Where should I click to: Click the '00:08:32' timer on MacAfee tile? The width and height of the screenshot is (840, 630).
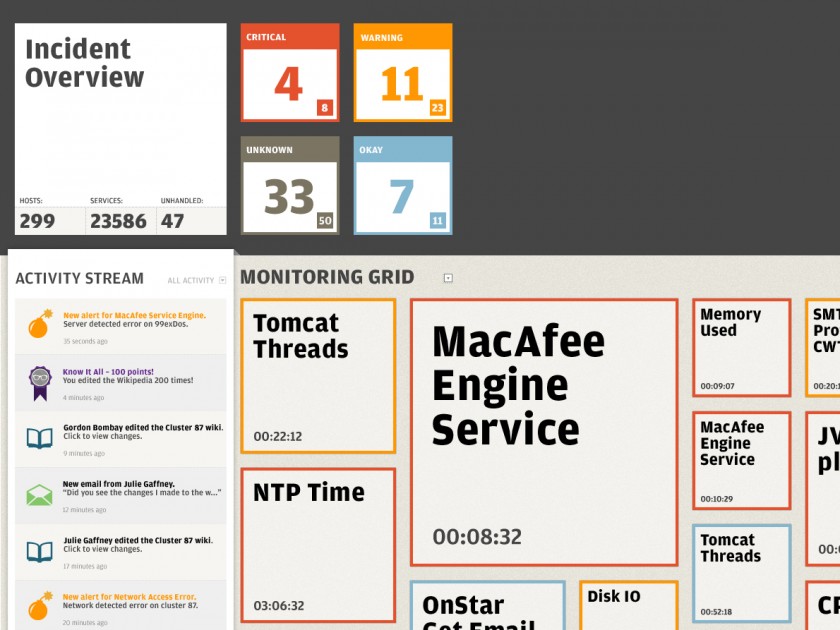tap(477, 537)
